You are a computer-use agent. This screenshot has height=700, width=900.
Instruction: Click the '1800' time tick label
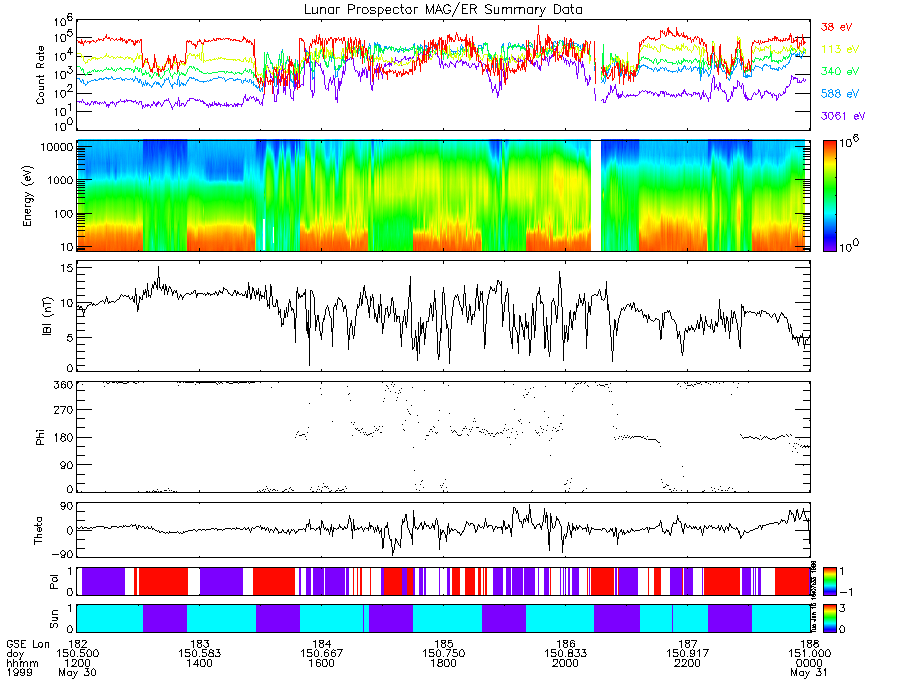[x=443, y=663]
